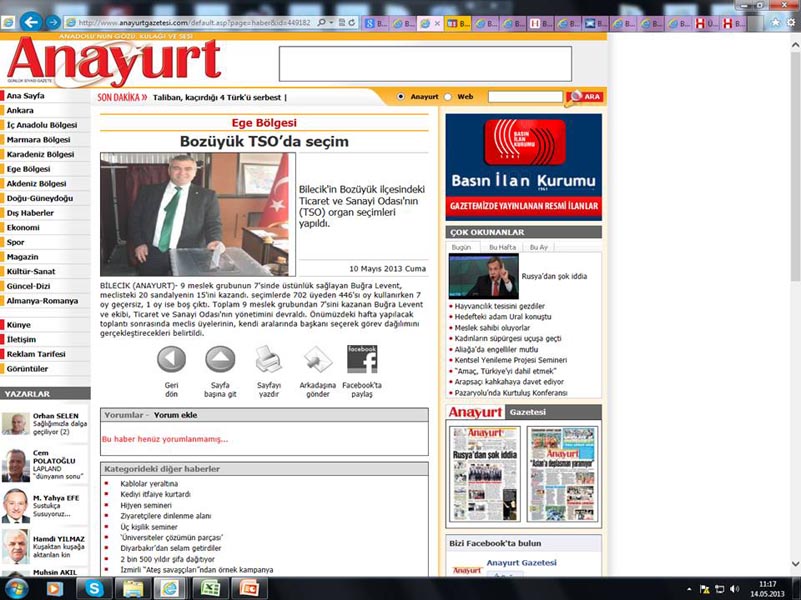801x600 pixels.
Task: Open the 'Spor' sidebar menu item
Action: (15, 242)
